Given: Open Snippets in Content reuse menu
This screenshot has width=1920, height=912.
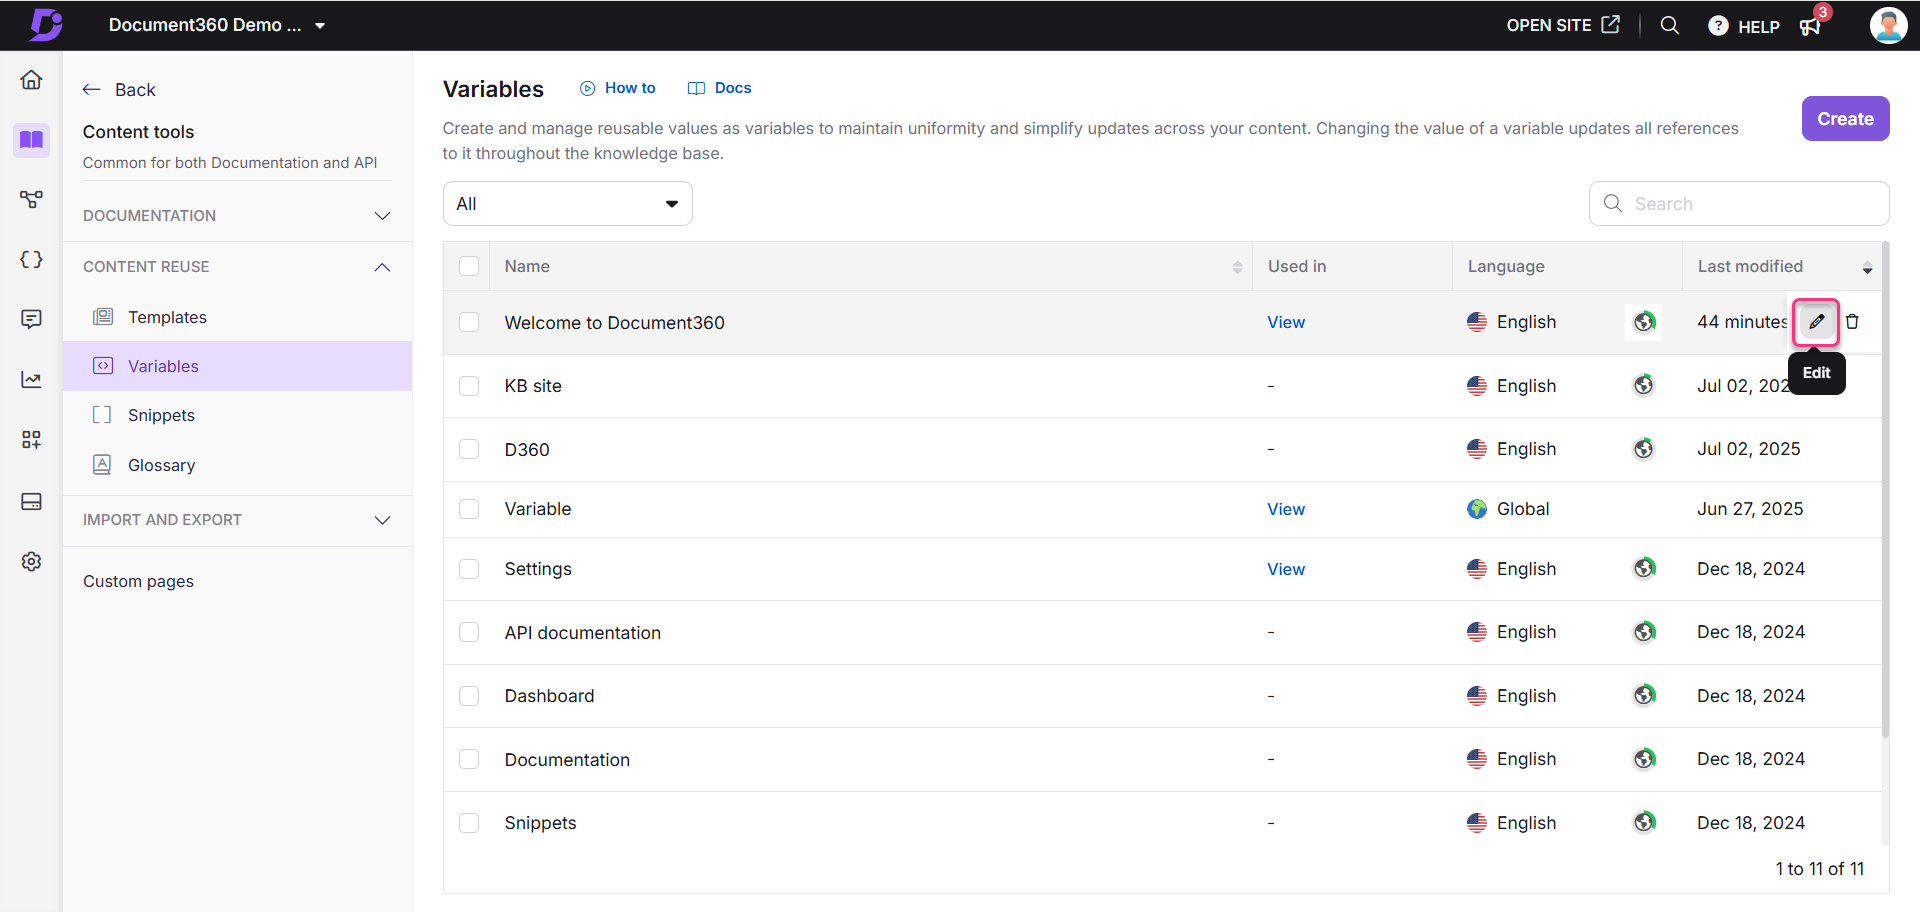Looking at the screenshot, I should 237,415.
